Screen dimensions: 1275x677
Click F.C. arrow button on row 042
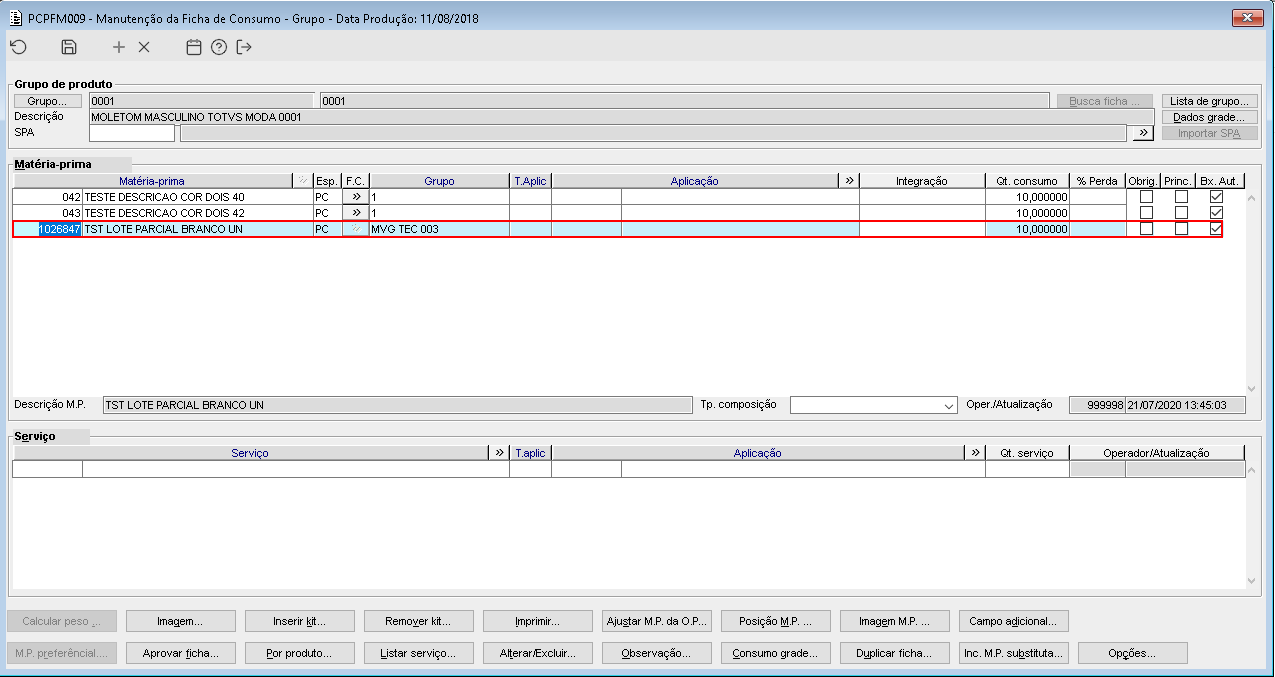[x=355, y=197]
